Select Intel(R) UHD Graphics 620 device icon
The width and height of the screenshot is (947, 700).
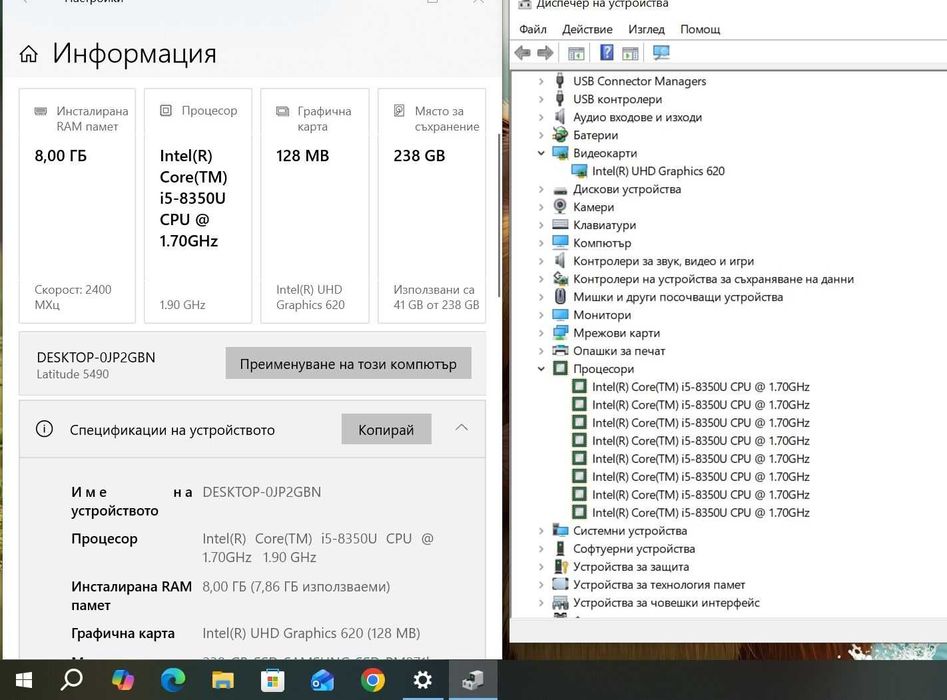pos(580,172)
